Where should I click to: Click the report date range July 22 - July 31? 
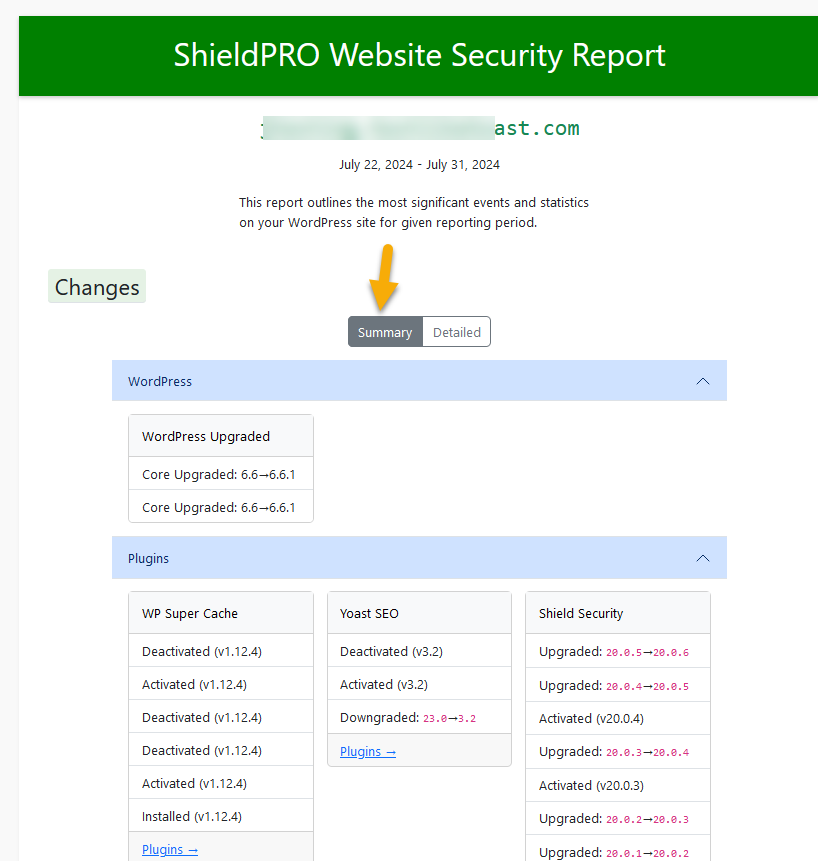click(x=419, y=165)
